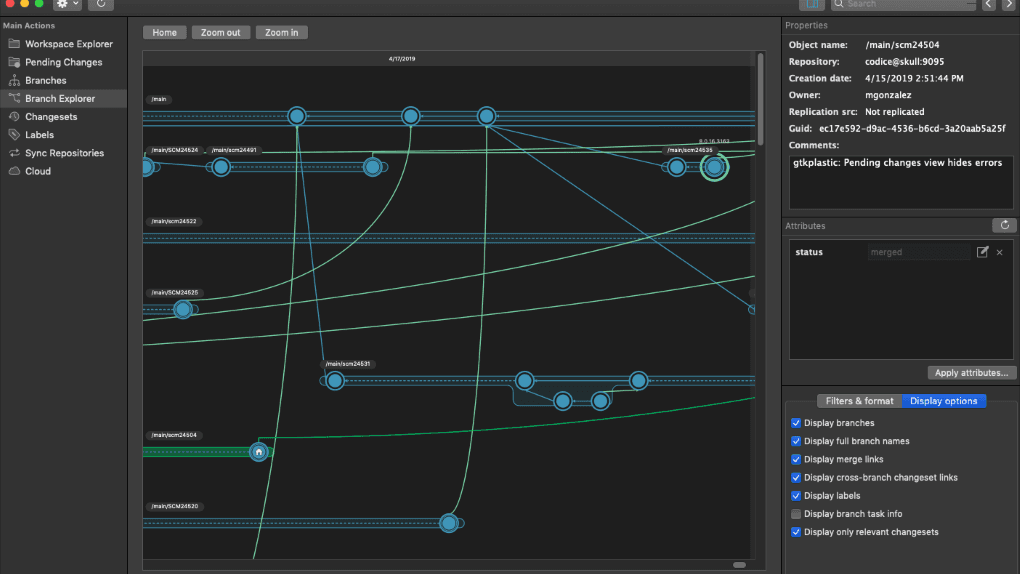This screenshot has height=574, width=1020.
Task: Click the Cloud sidebar icon
Action: [14, 171]
